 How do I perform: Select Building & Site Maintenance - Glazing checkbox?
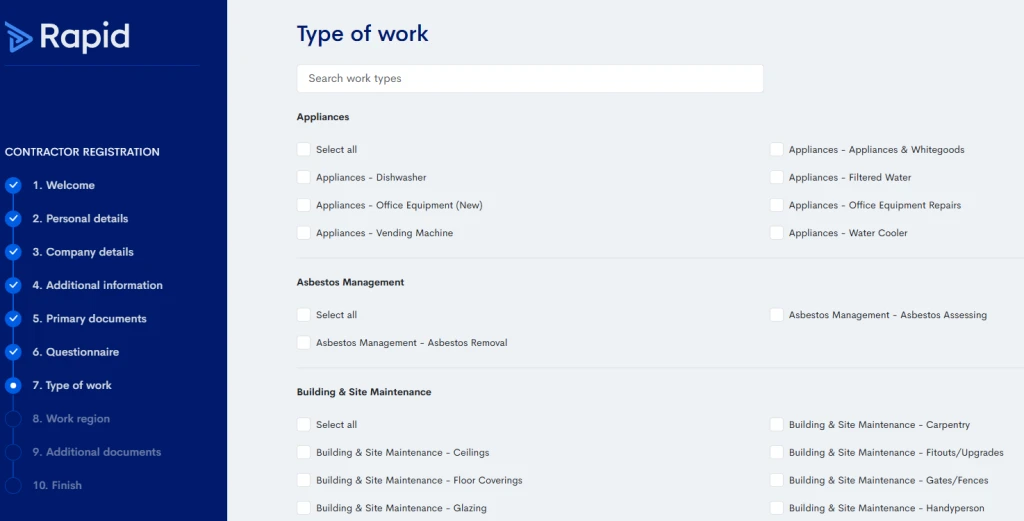(304, 508)
